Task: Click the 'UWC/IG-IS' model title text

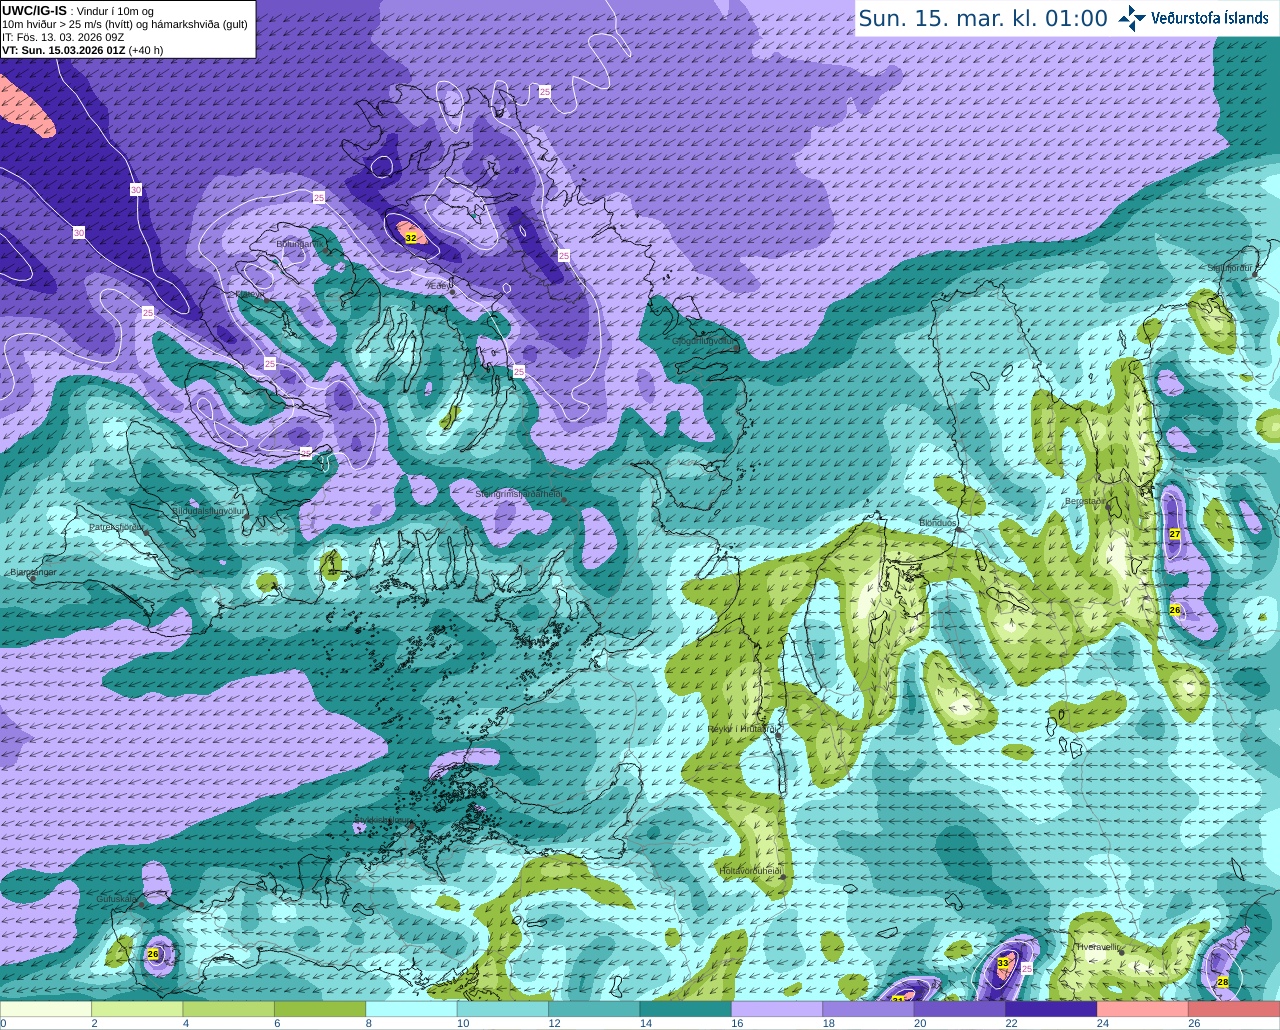Action: pyautogui.click(x=34, y=10)
